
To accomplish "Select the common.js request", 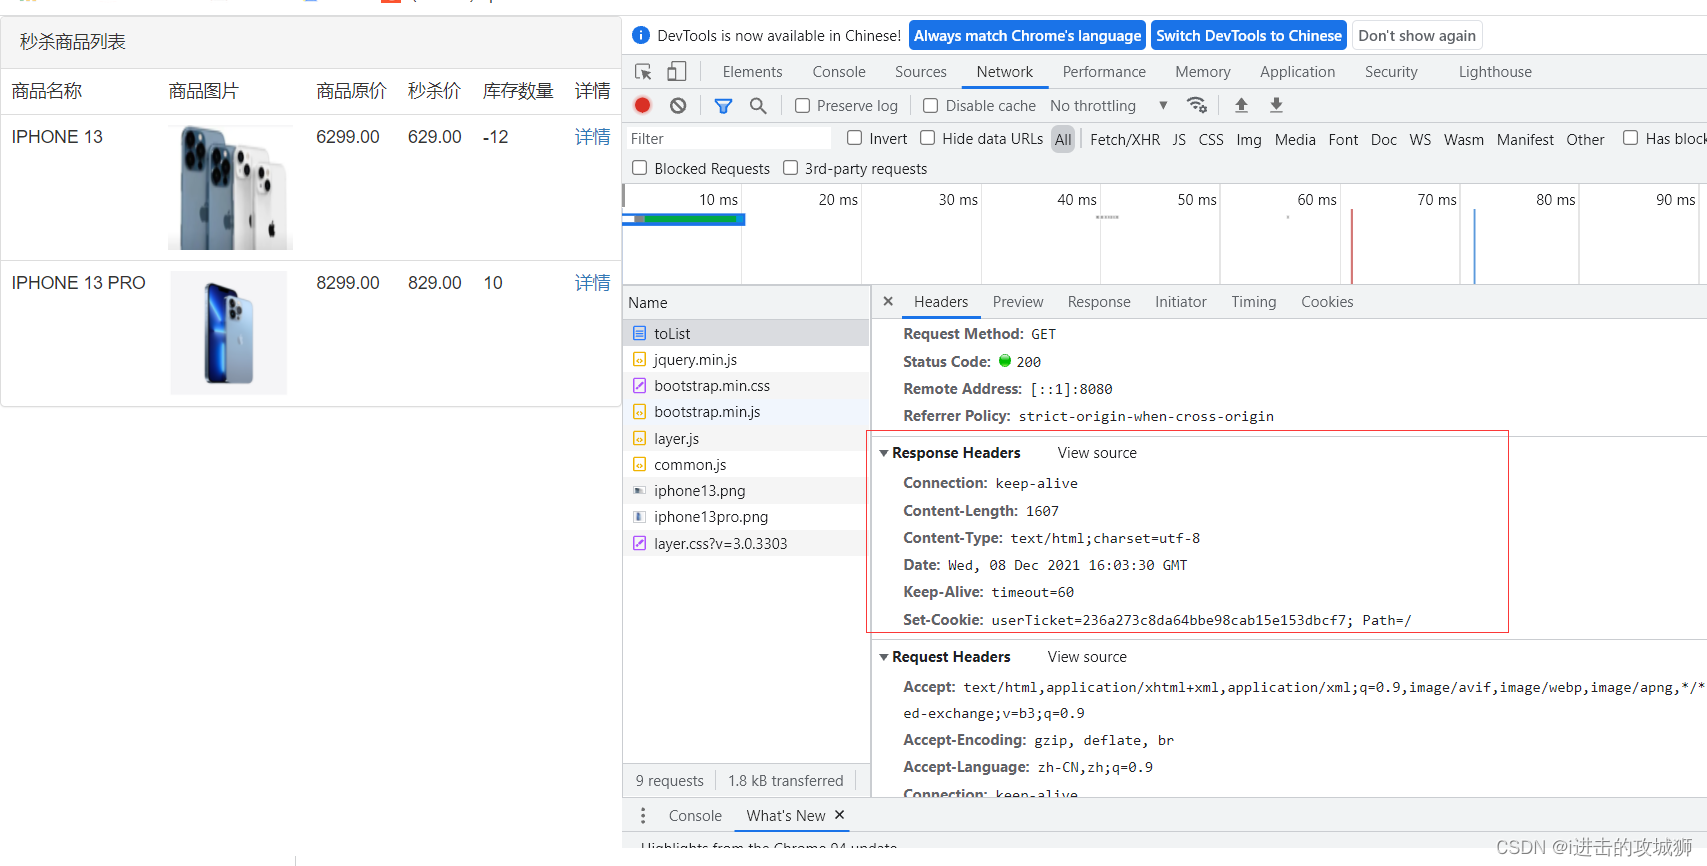I will tap(746, 465).
